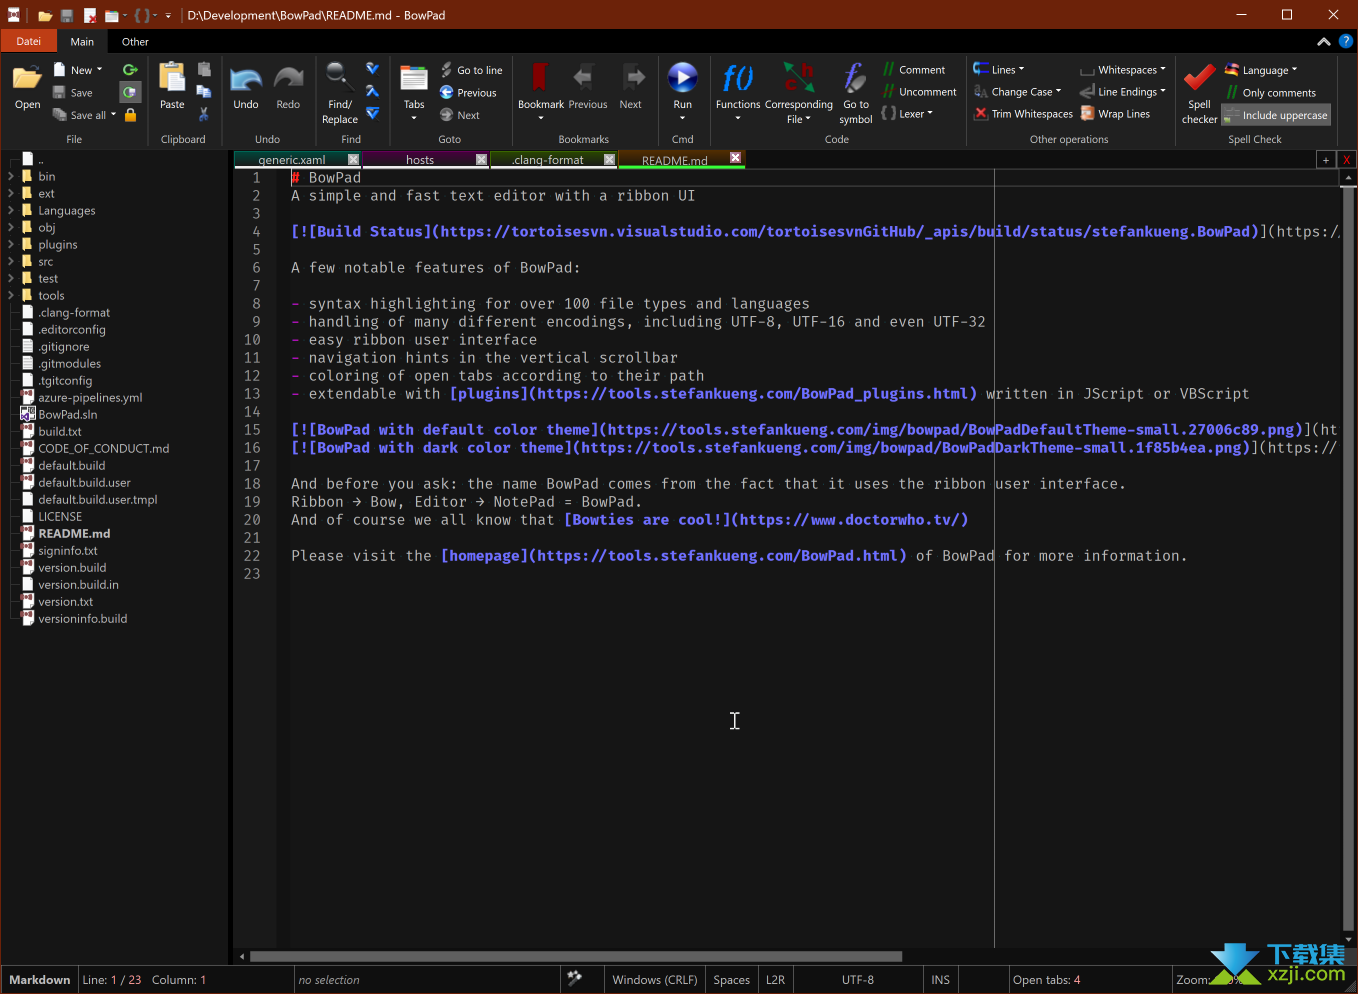1358x994 pixels.
Task: Toggle the file tree button in File group
Action: (130, 92)
